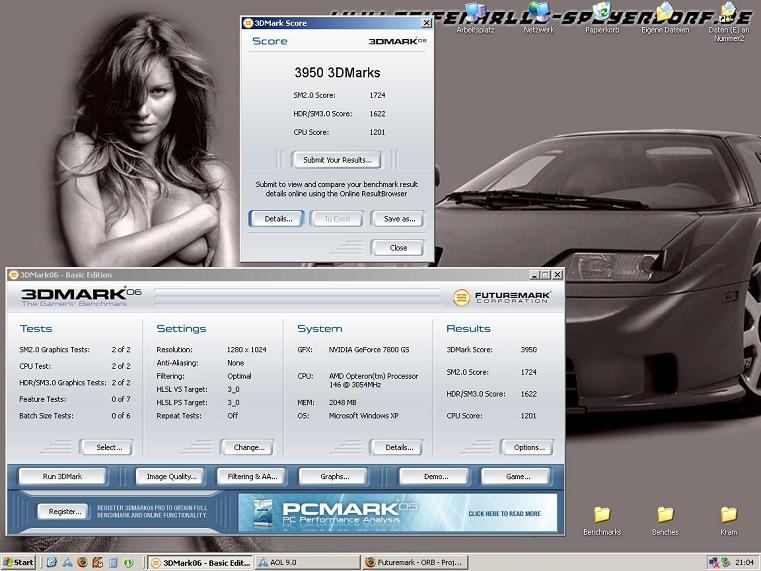
Task: Click Options under the Results section
Action: [528, 447]
